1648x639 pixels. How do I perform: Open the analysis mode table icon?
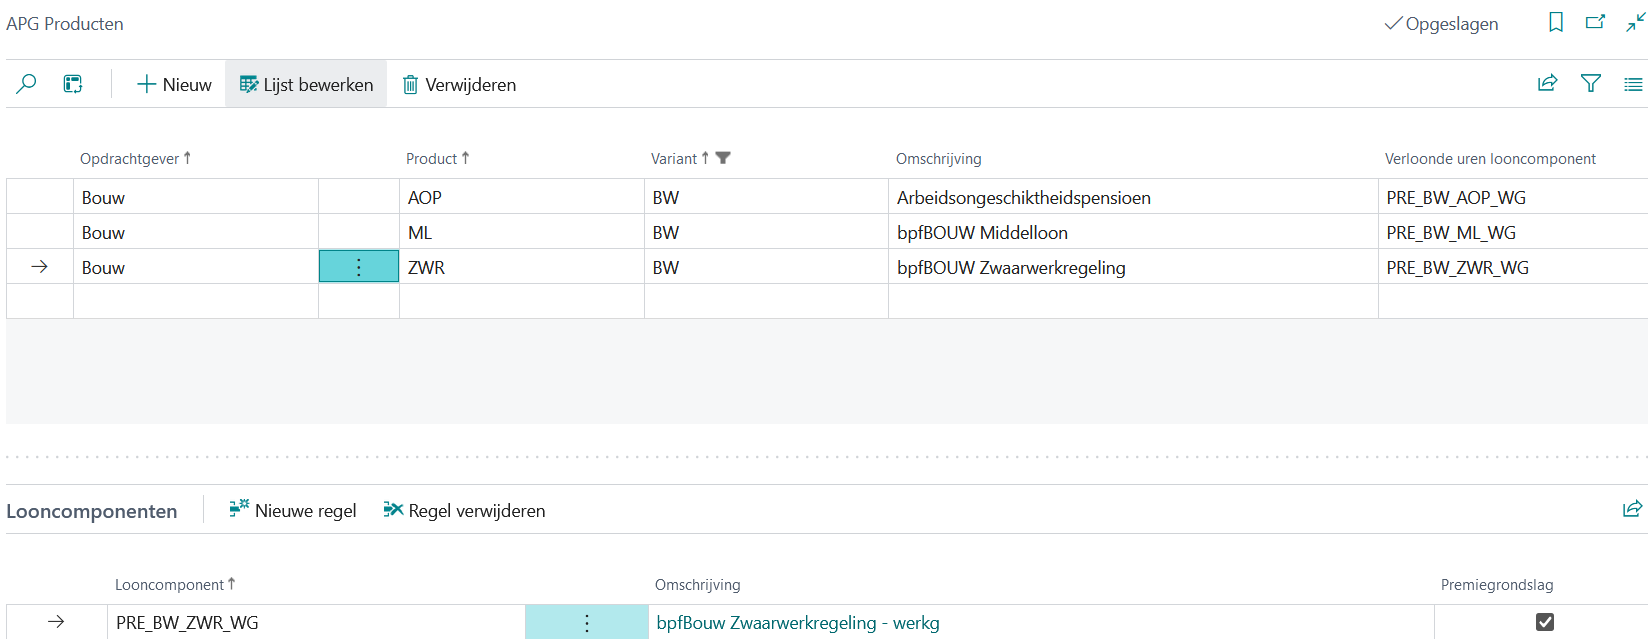(x=73, y=84)
